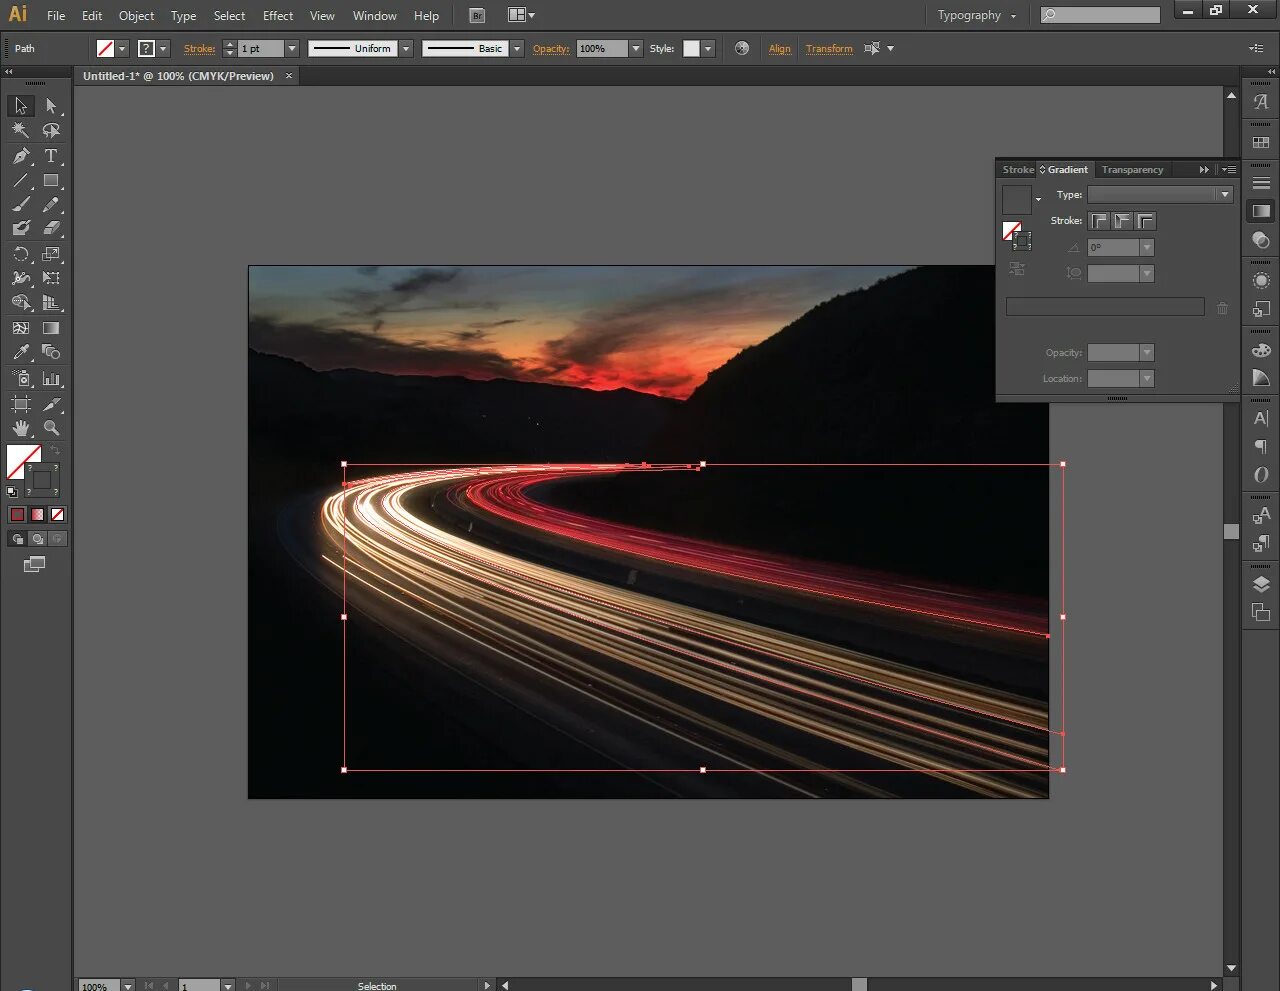Switch to the Stroke tab
This screenshot has width=1280, height=991.
coord(1018,170)
